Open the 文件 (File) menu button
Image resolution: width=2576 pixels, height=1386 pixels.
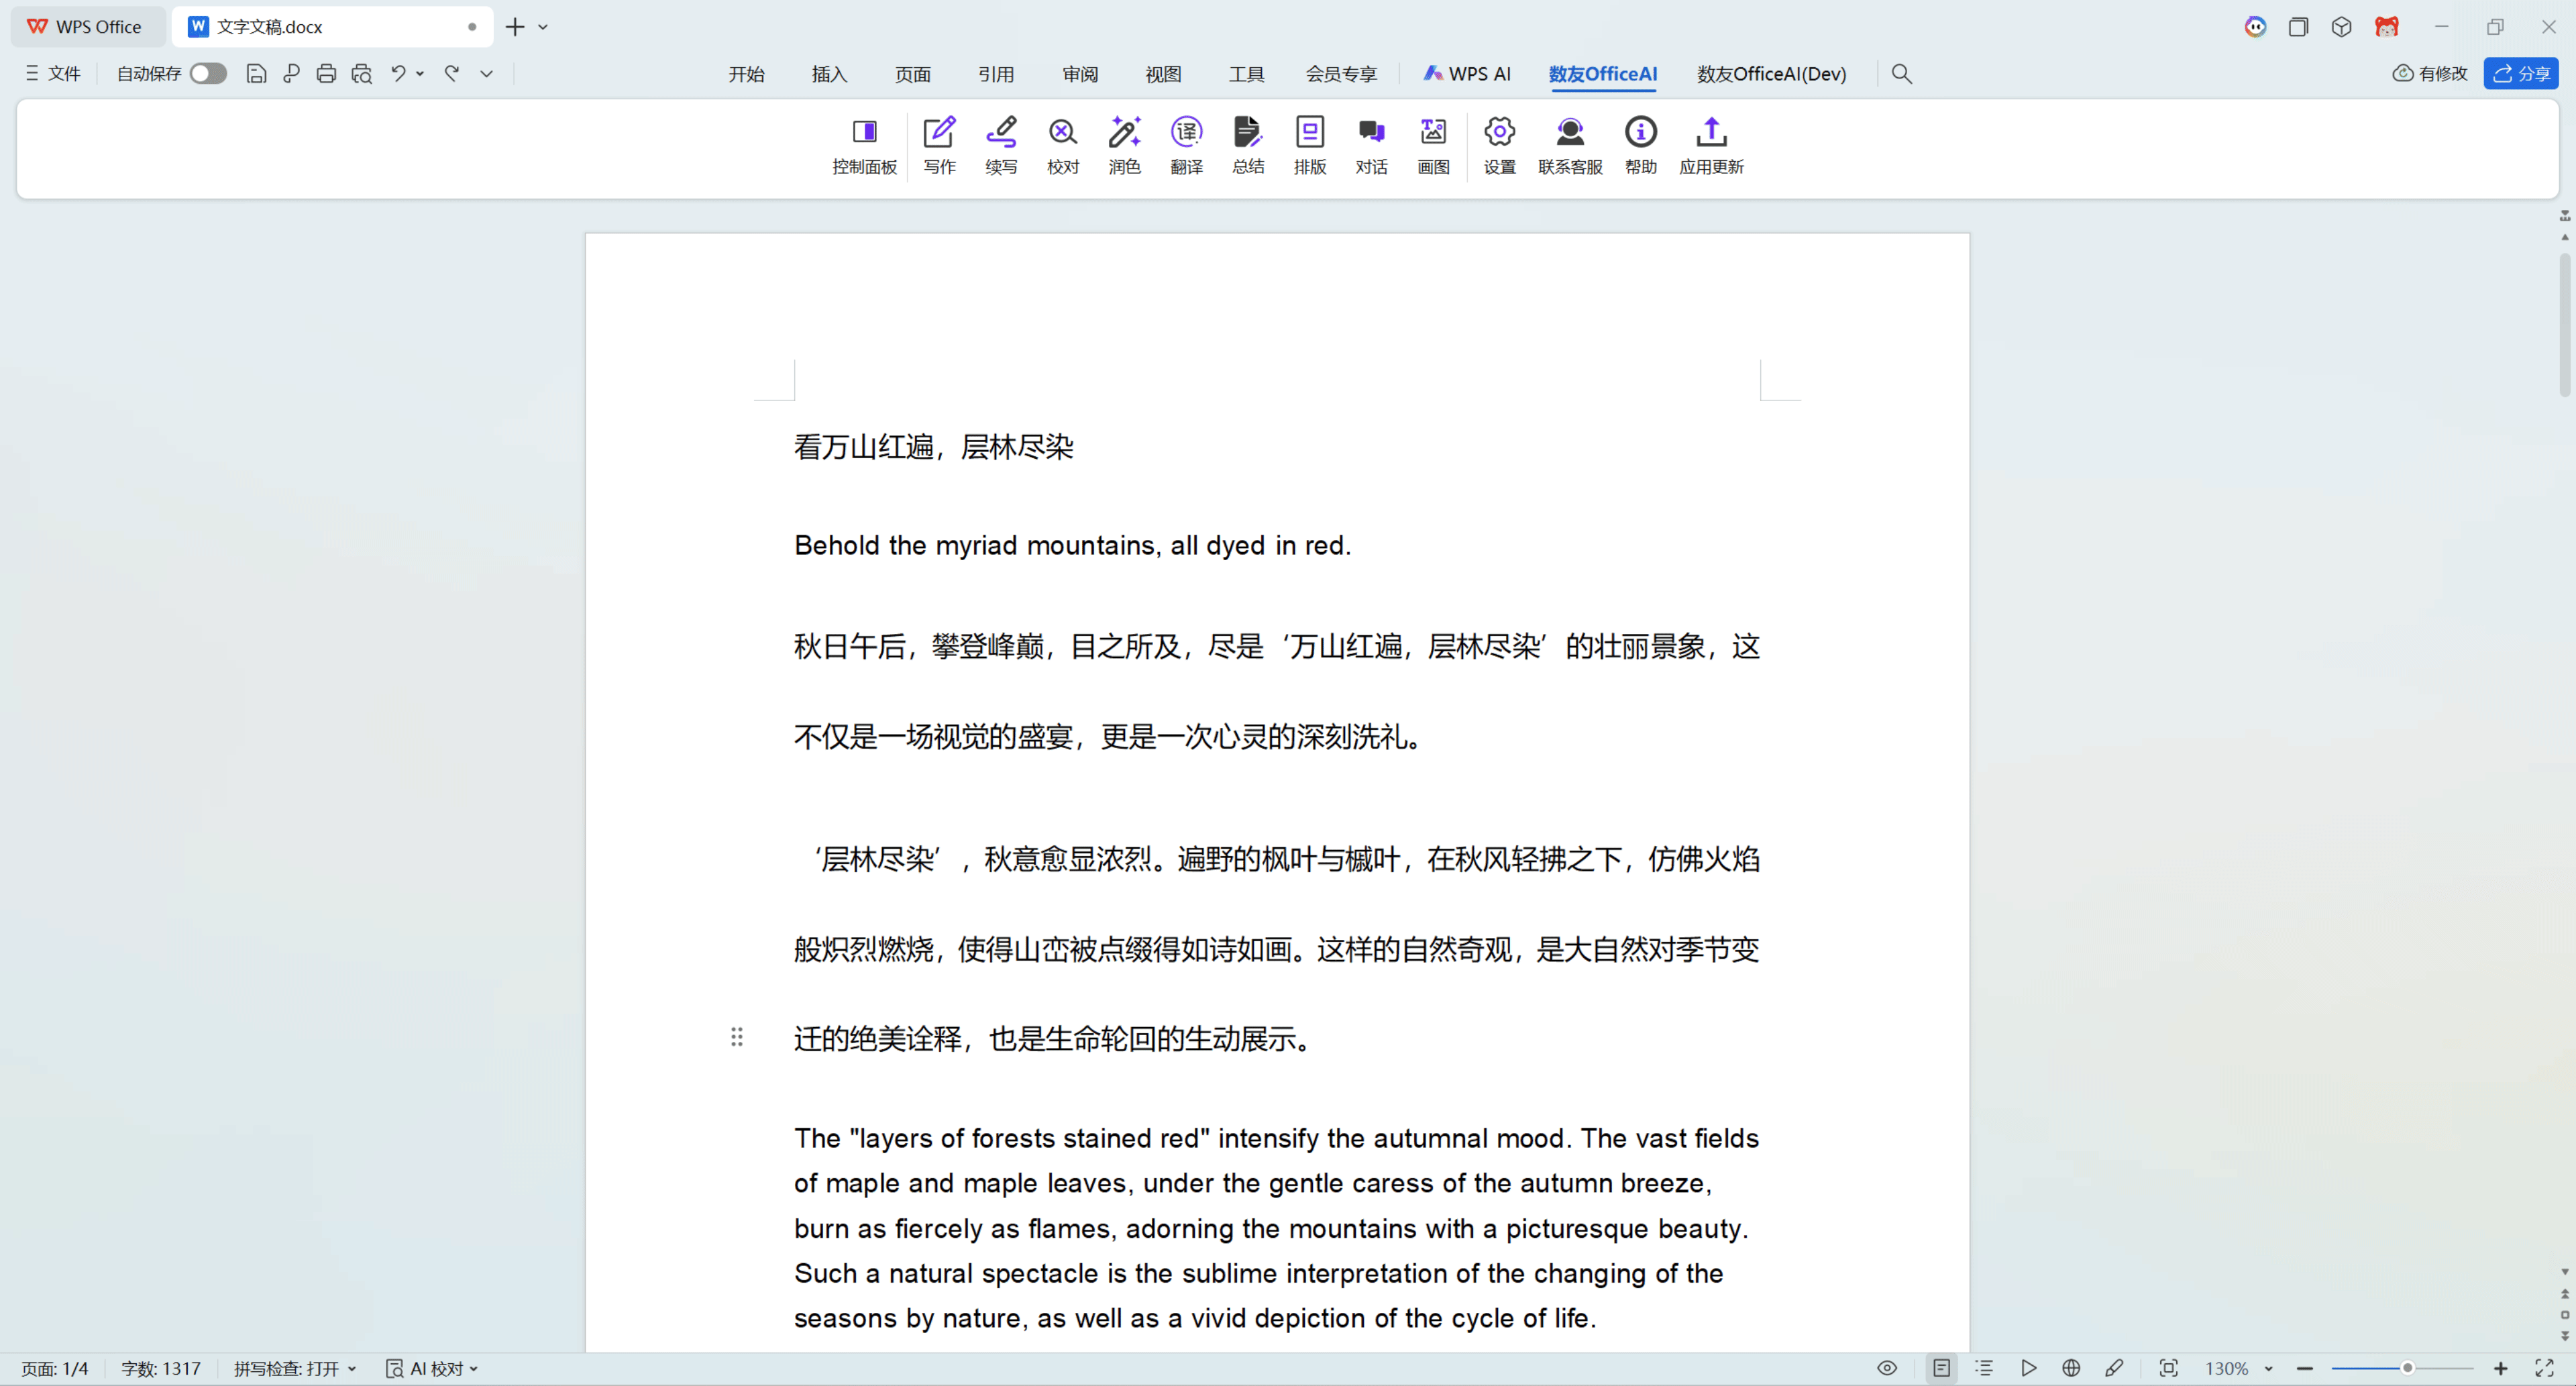pos(53,73)
